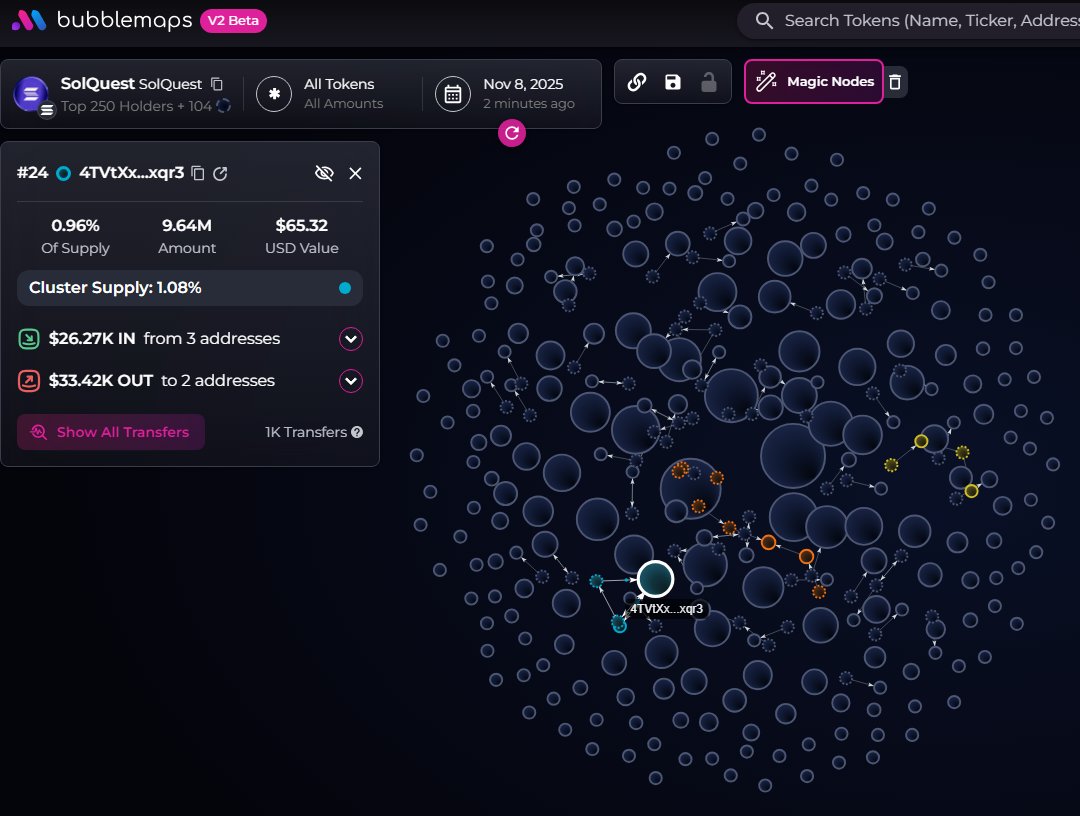Click the copy link chain icon

(x=636, y=82)
